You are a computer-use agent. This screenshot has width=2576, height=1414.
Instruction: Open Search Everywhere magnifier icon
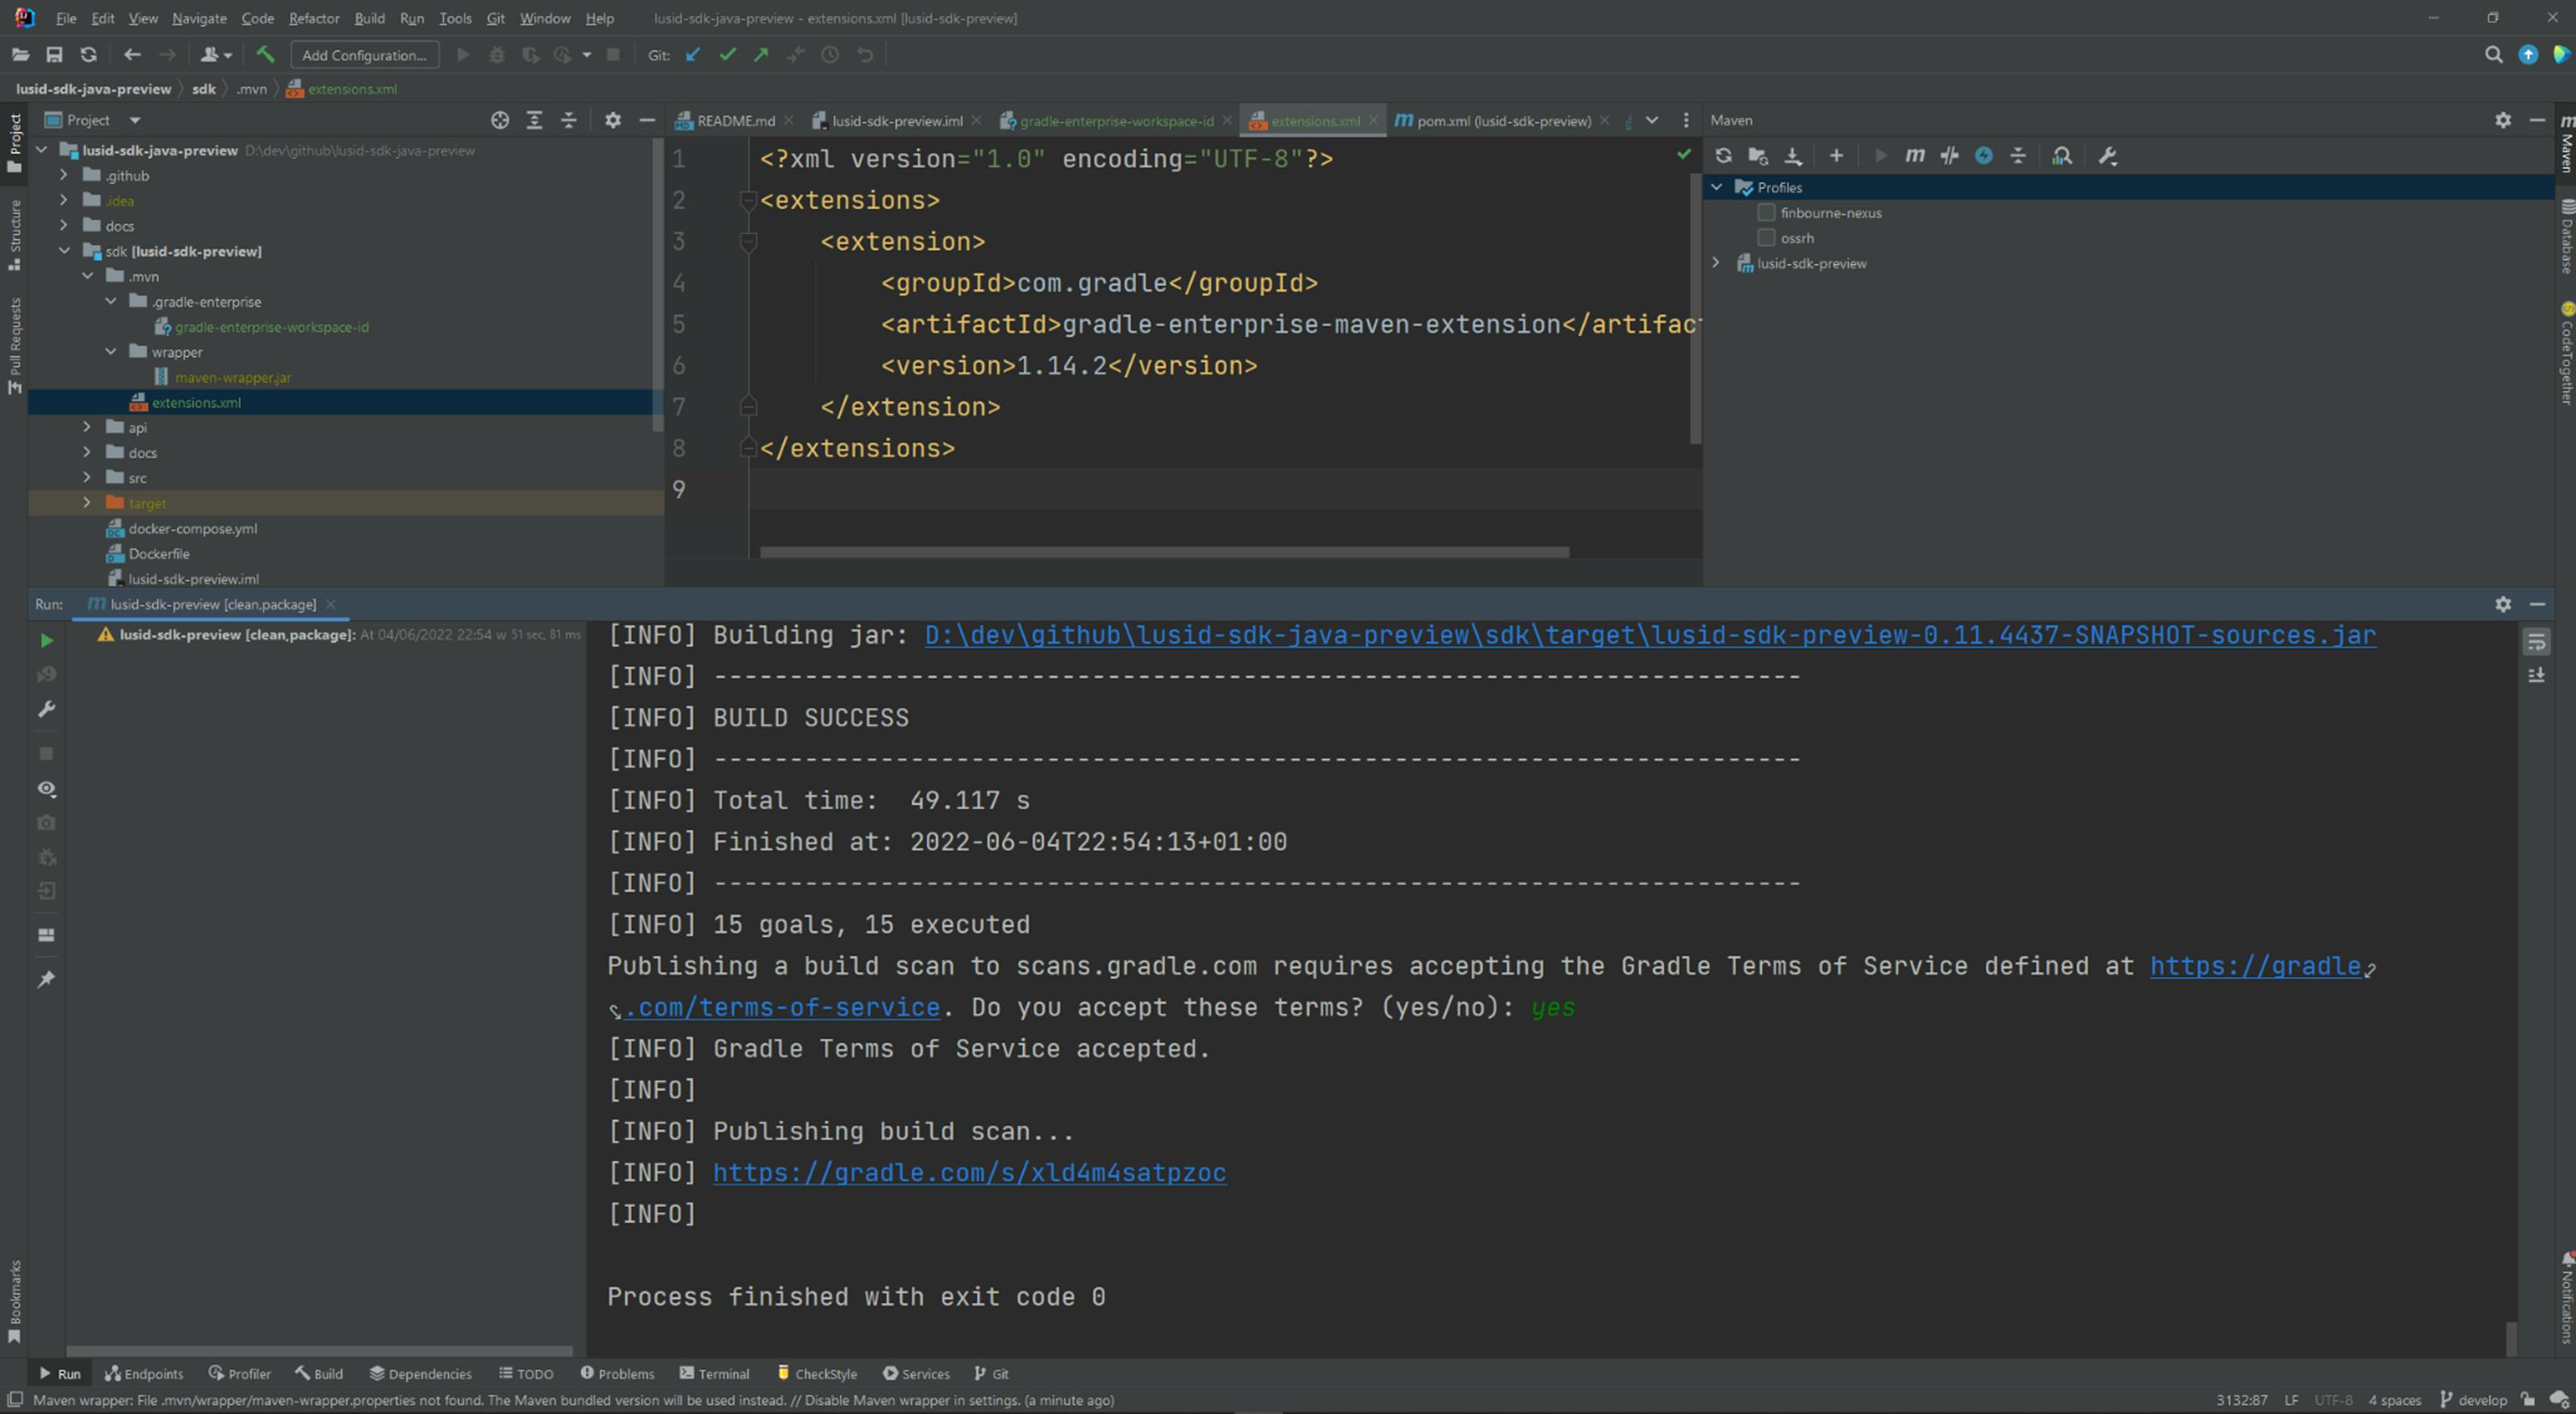(2493, 55)
